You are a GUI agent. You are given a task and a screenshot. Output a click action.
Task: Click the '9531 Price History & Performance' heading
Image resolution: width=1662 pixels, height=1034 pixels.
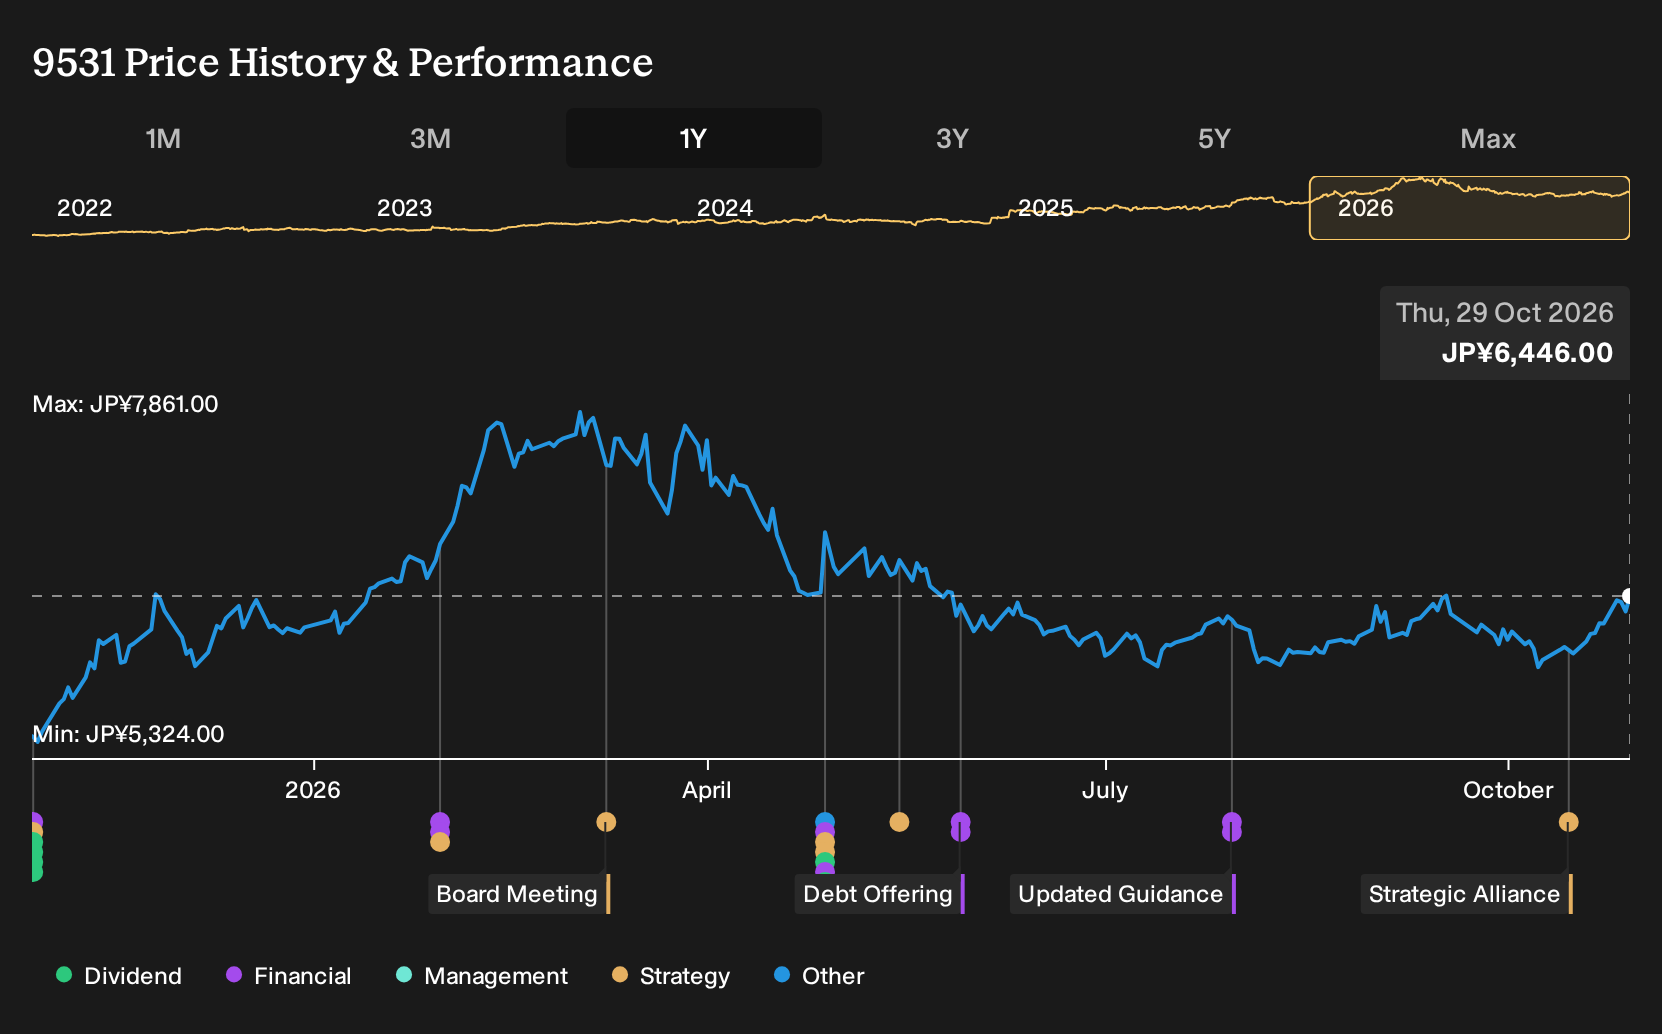pyautogui.click(x=343, y=62)
